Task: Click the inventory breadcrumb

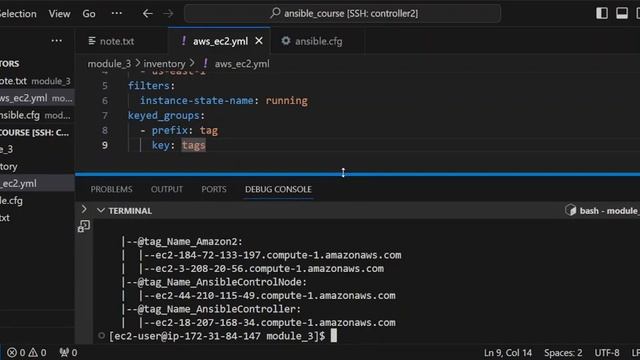Action: pos(164,64)
